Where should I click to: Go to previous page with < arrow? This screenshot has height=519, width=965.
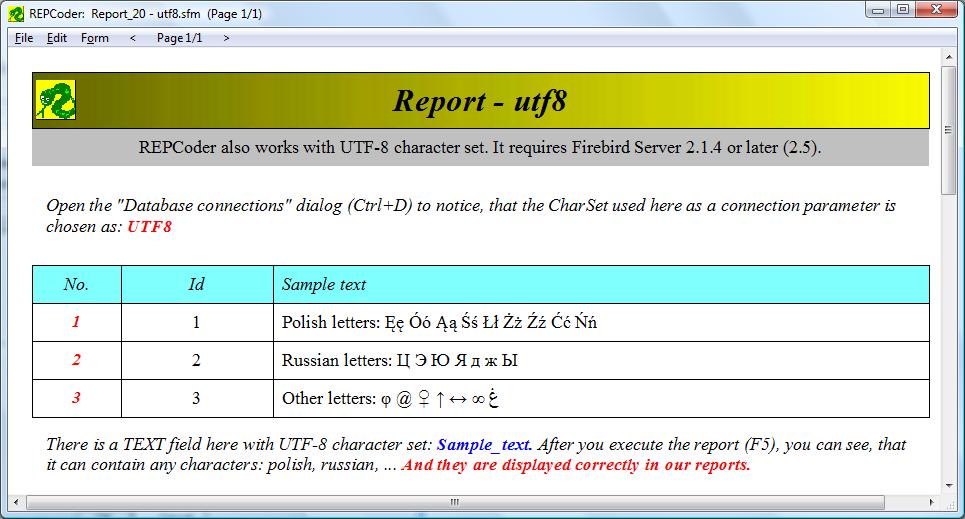(132, 38)
